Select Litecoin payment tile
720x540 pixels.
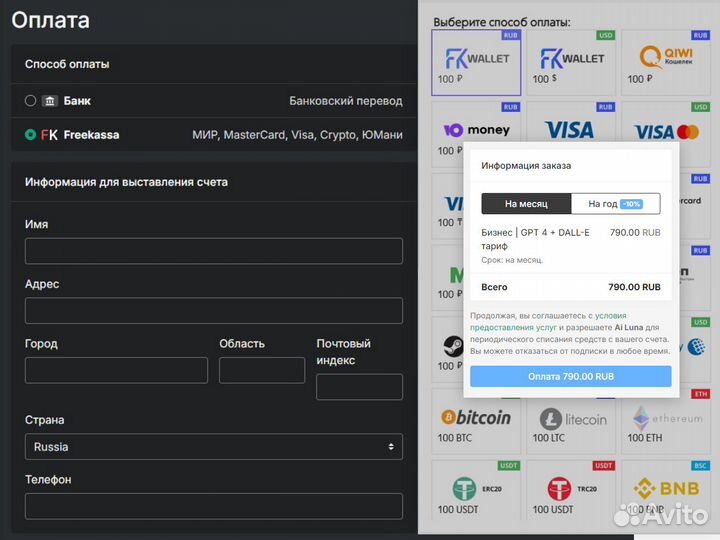coord(571,423)
